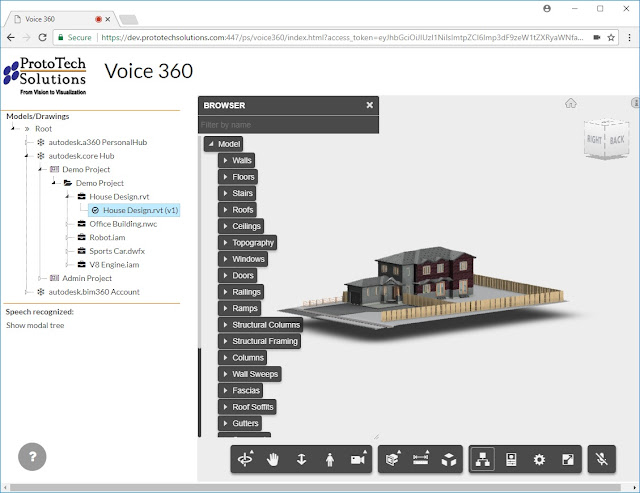Click the Explode model tool
Viewport: 640px width, 493px height.
coord(449,460)
